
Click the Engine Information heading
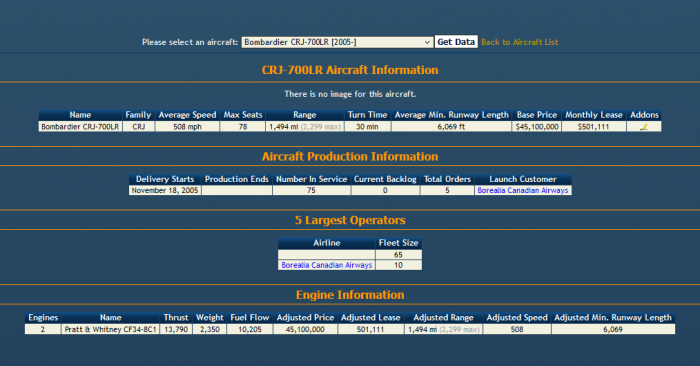coord(350,295)
